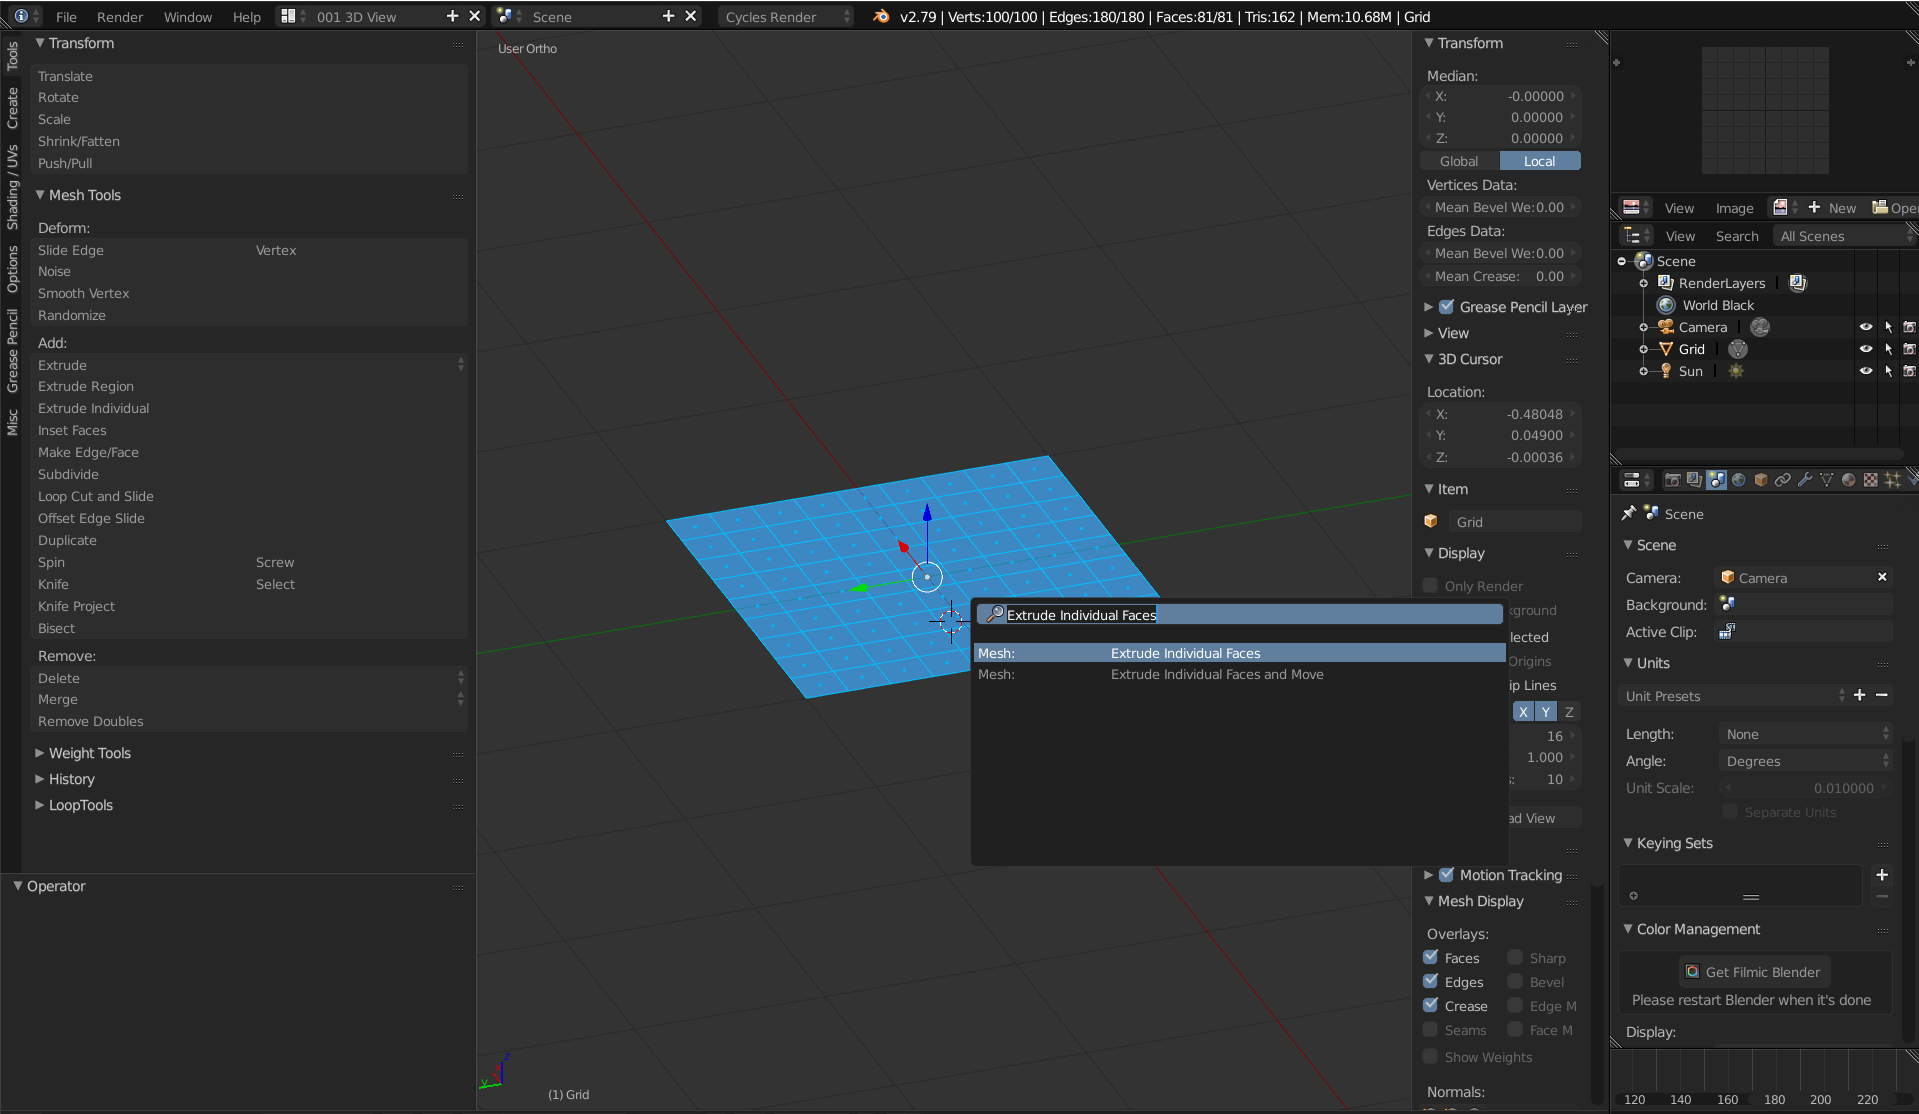Screen dimensions: 1919x1114
Task: Click the Grid mesh data icon in outliner
Action: 1738,349
